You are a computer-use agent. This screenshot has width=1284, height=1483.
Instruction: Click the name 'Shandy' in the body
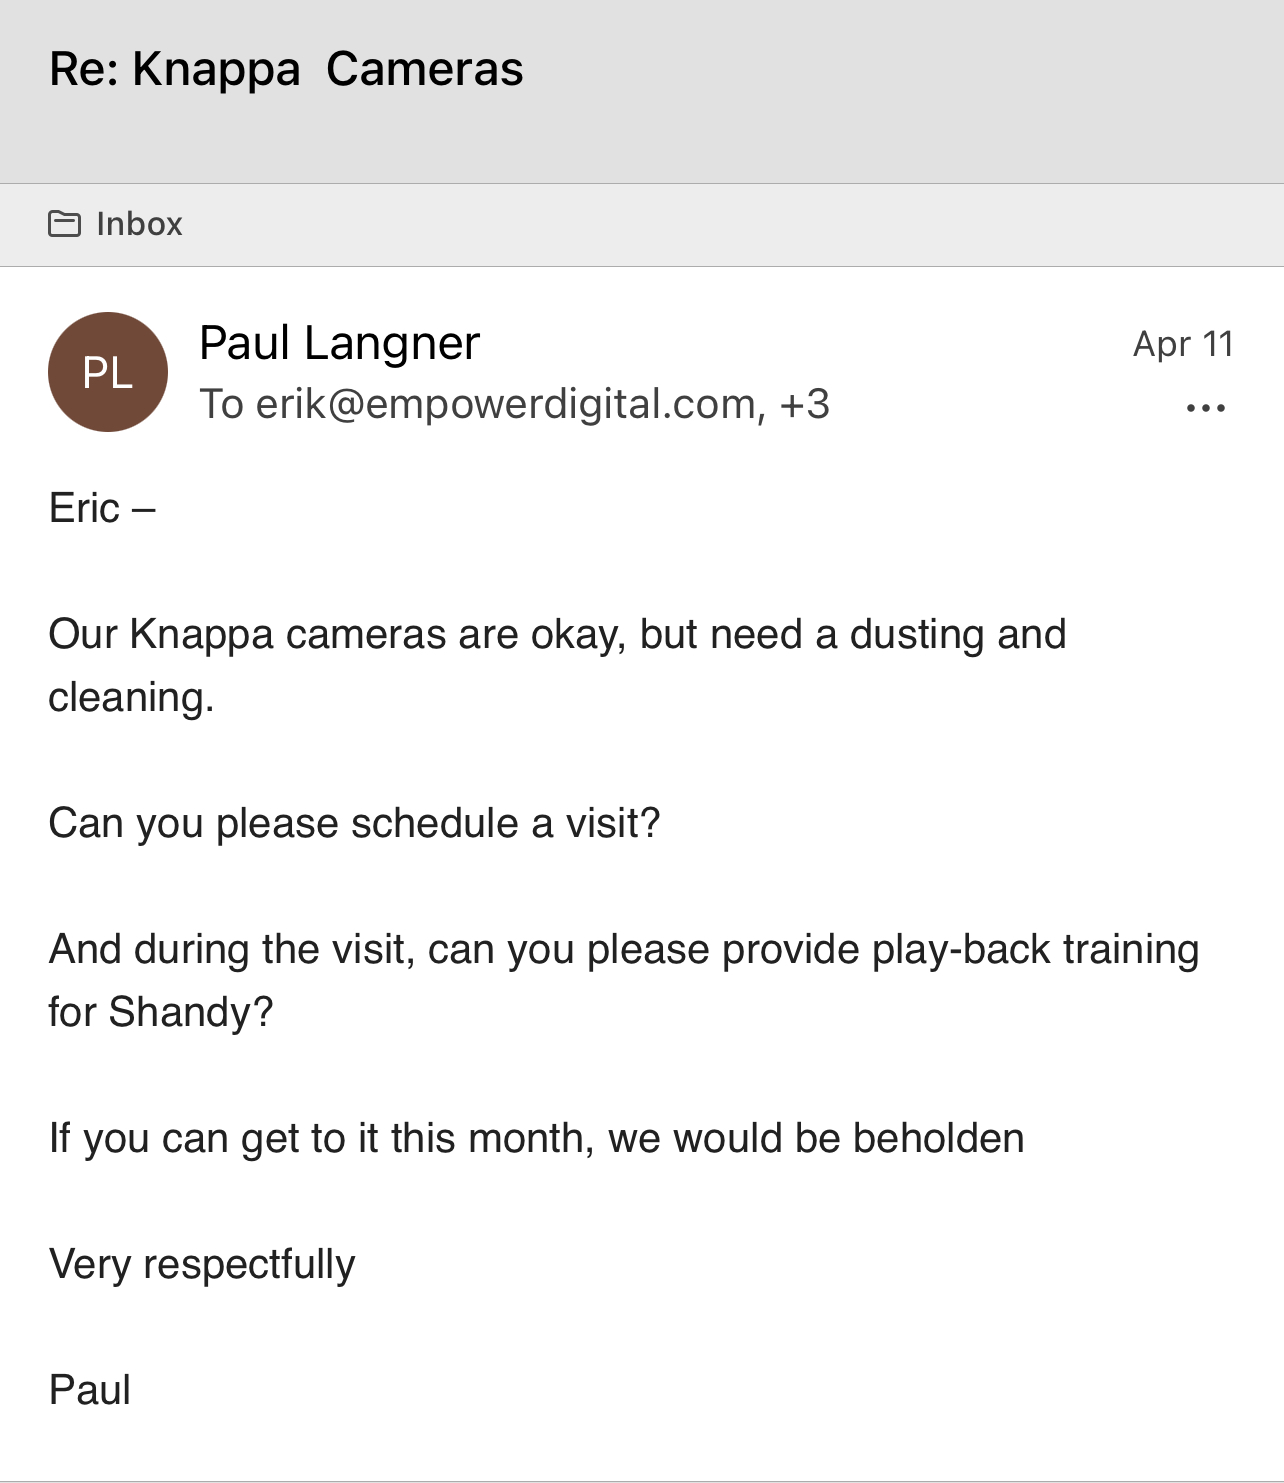coord(190,1013)
